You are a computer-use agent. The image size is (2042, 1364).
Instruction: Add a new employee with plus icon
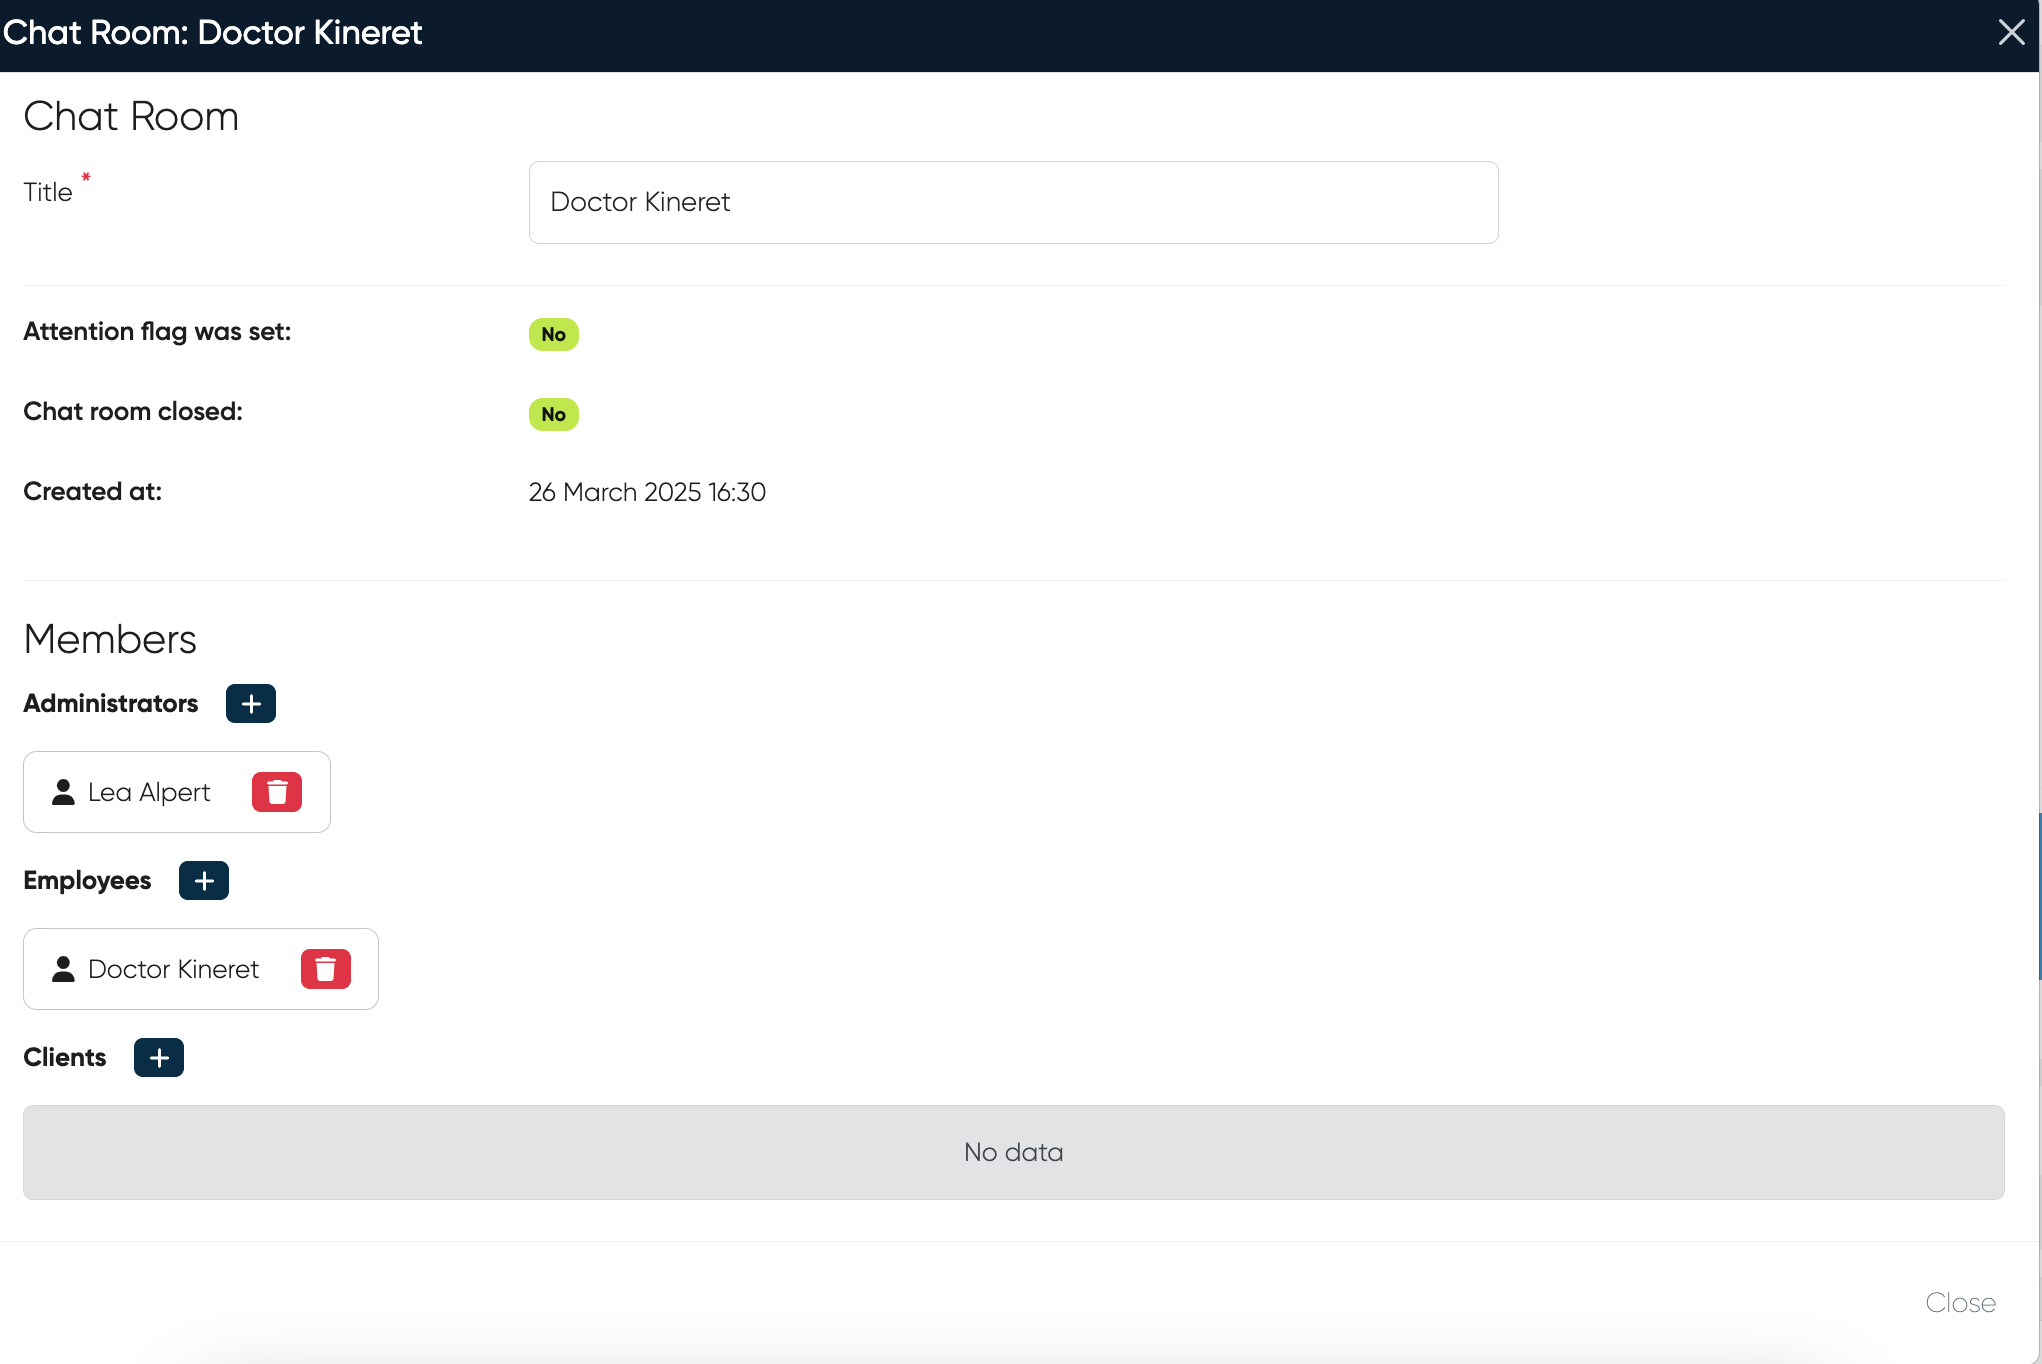[x=204, y=881]
